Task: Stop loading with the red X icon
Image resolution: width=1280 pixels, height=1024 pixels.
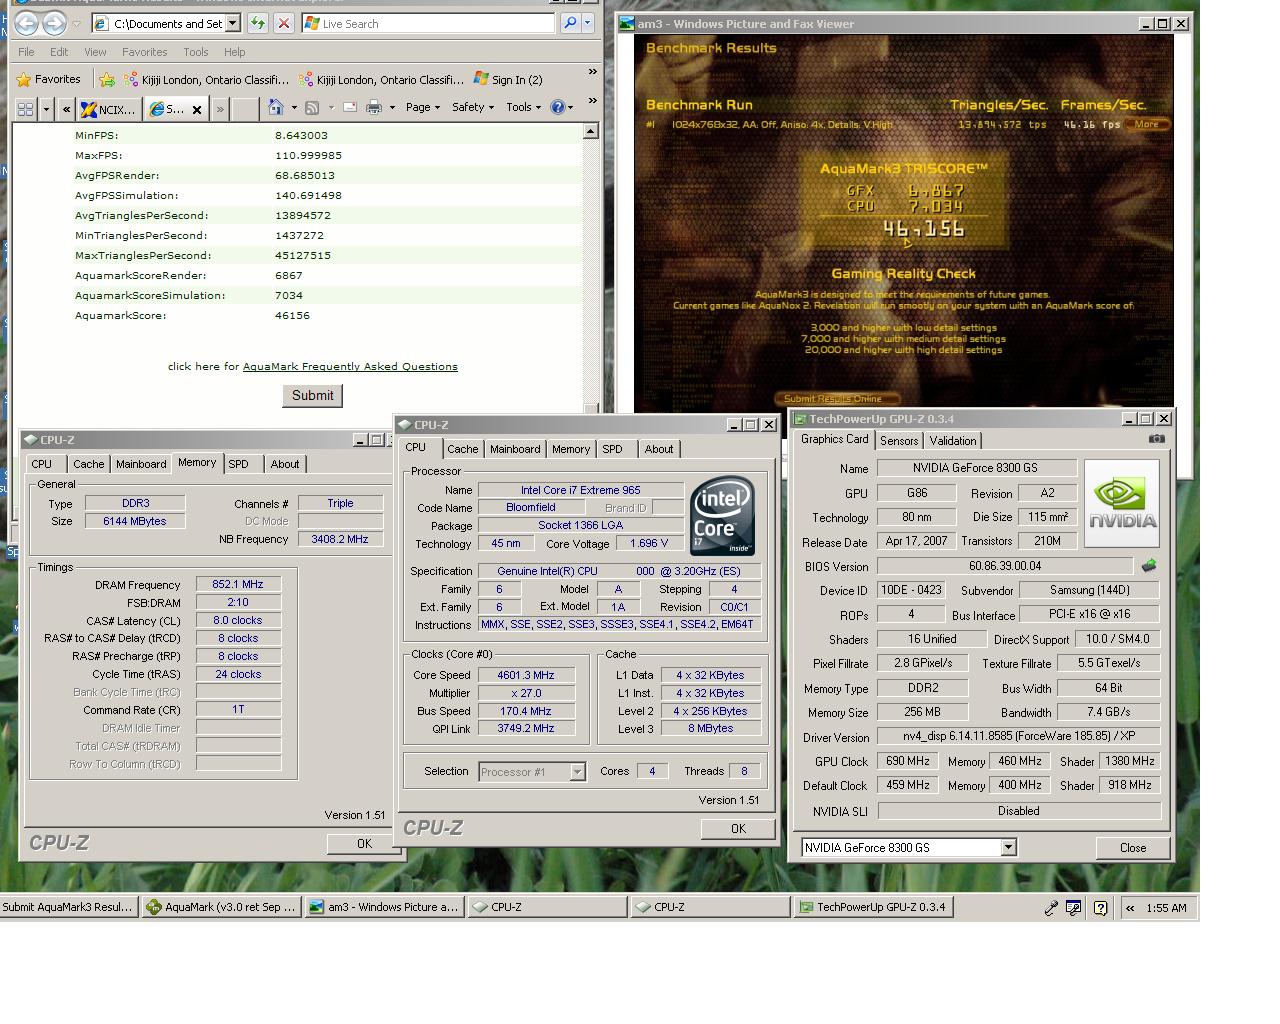Action: pyautogui.click(x=284, y=22)
